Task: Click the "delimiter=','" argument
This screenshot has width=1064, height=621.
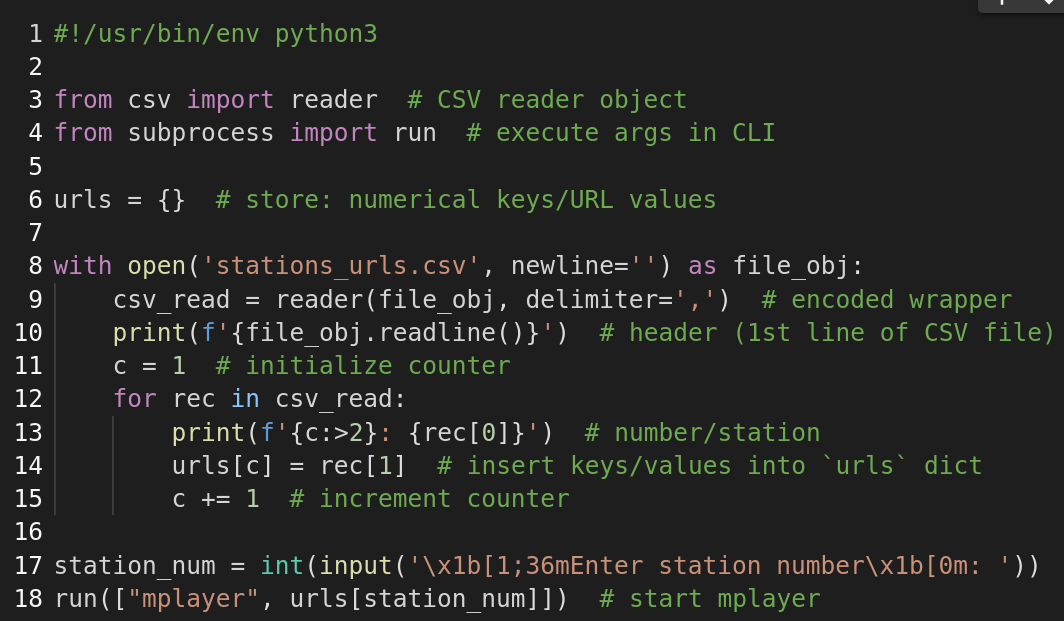Action: (621, 300)
